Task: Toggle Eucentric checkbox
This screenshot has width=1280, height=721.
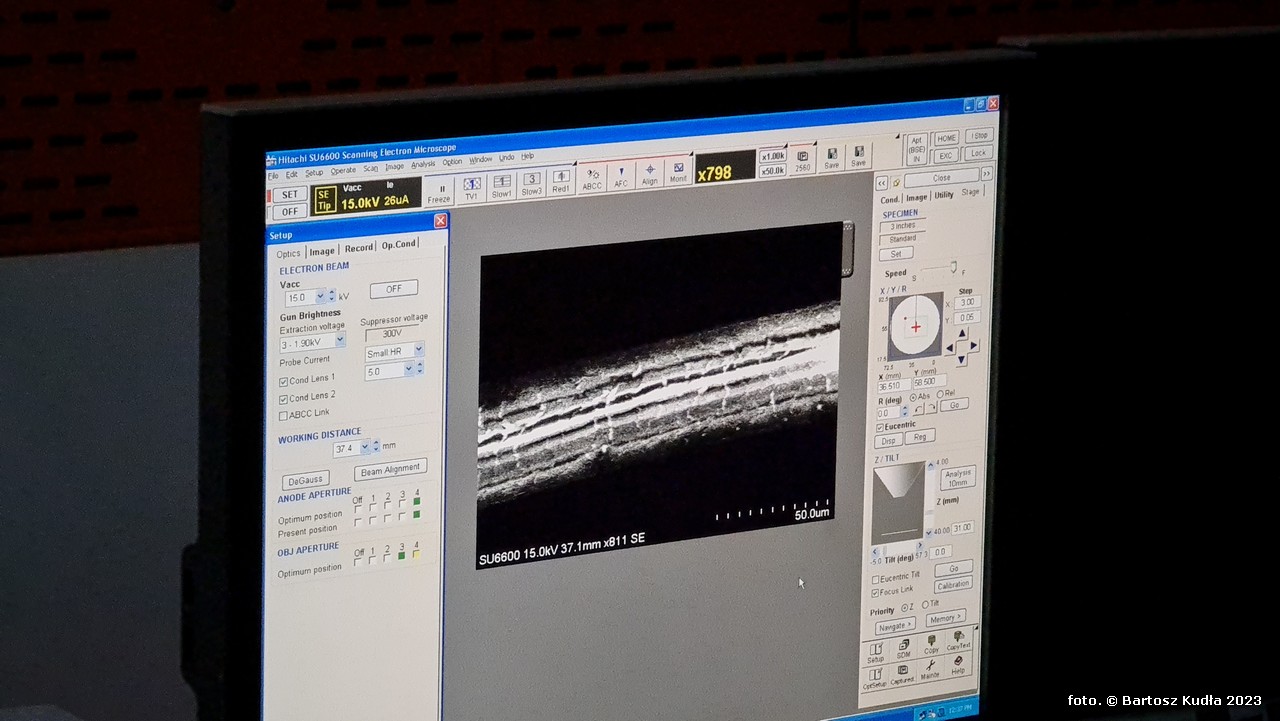Action: (880, 426)
